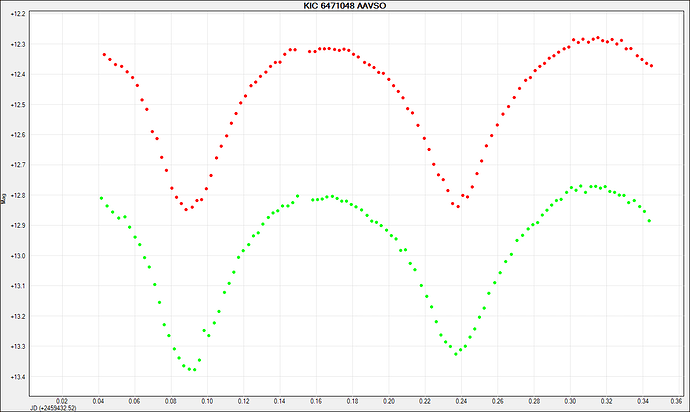Viewport: 690px width, 412px height.
Task: Click the +12.3 y-axis tick label
Action: click(x=18, y=44)
